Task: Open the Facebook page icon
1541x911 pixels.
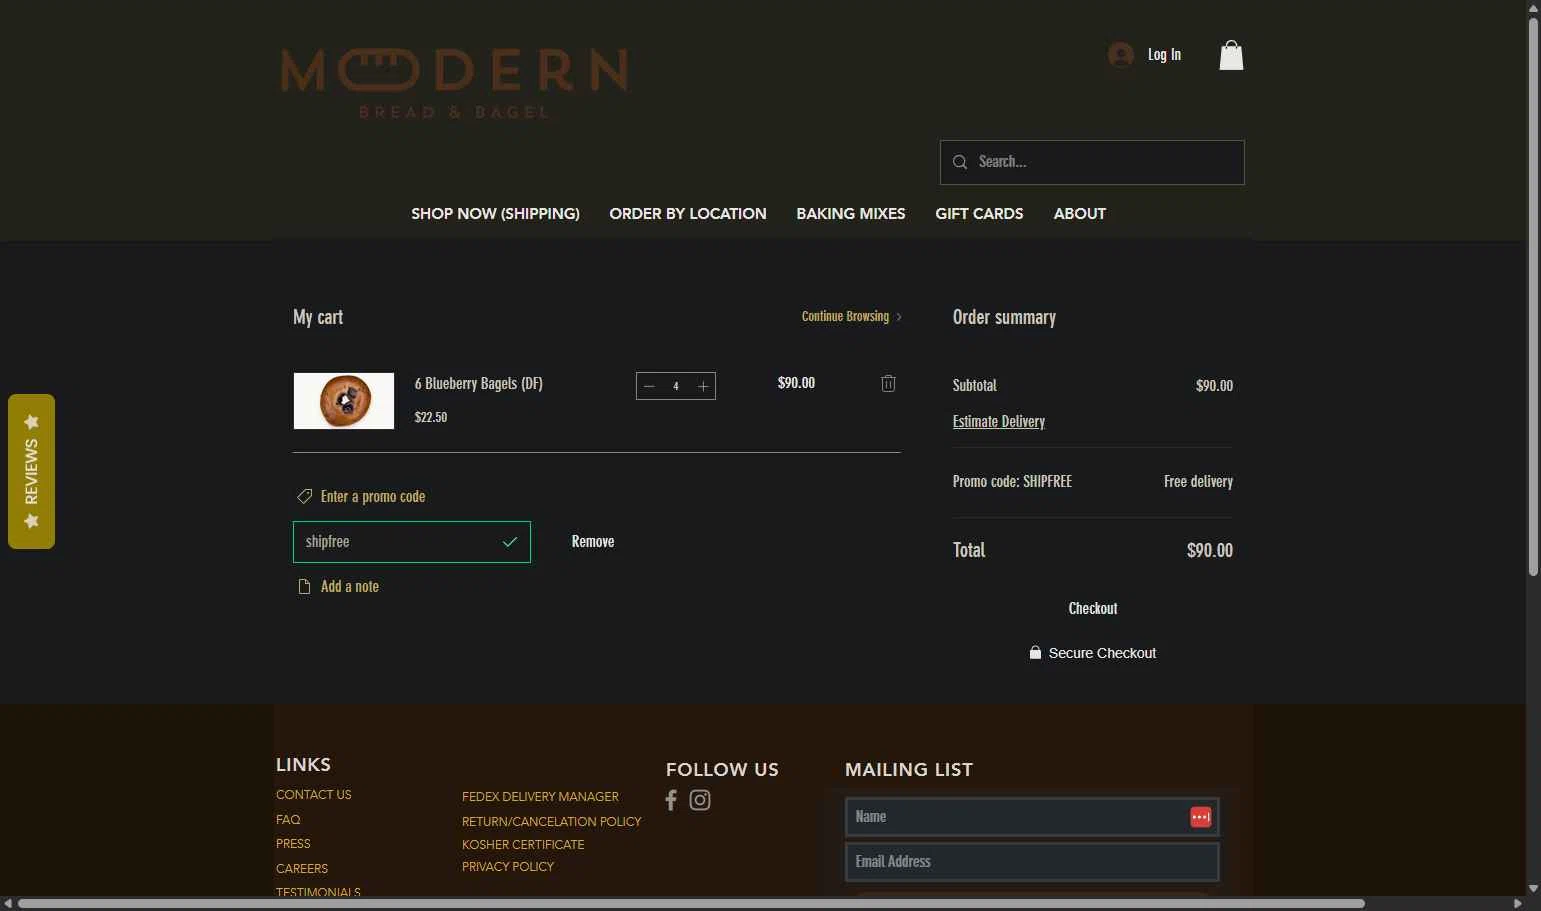Action: (671, 800)
